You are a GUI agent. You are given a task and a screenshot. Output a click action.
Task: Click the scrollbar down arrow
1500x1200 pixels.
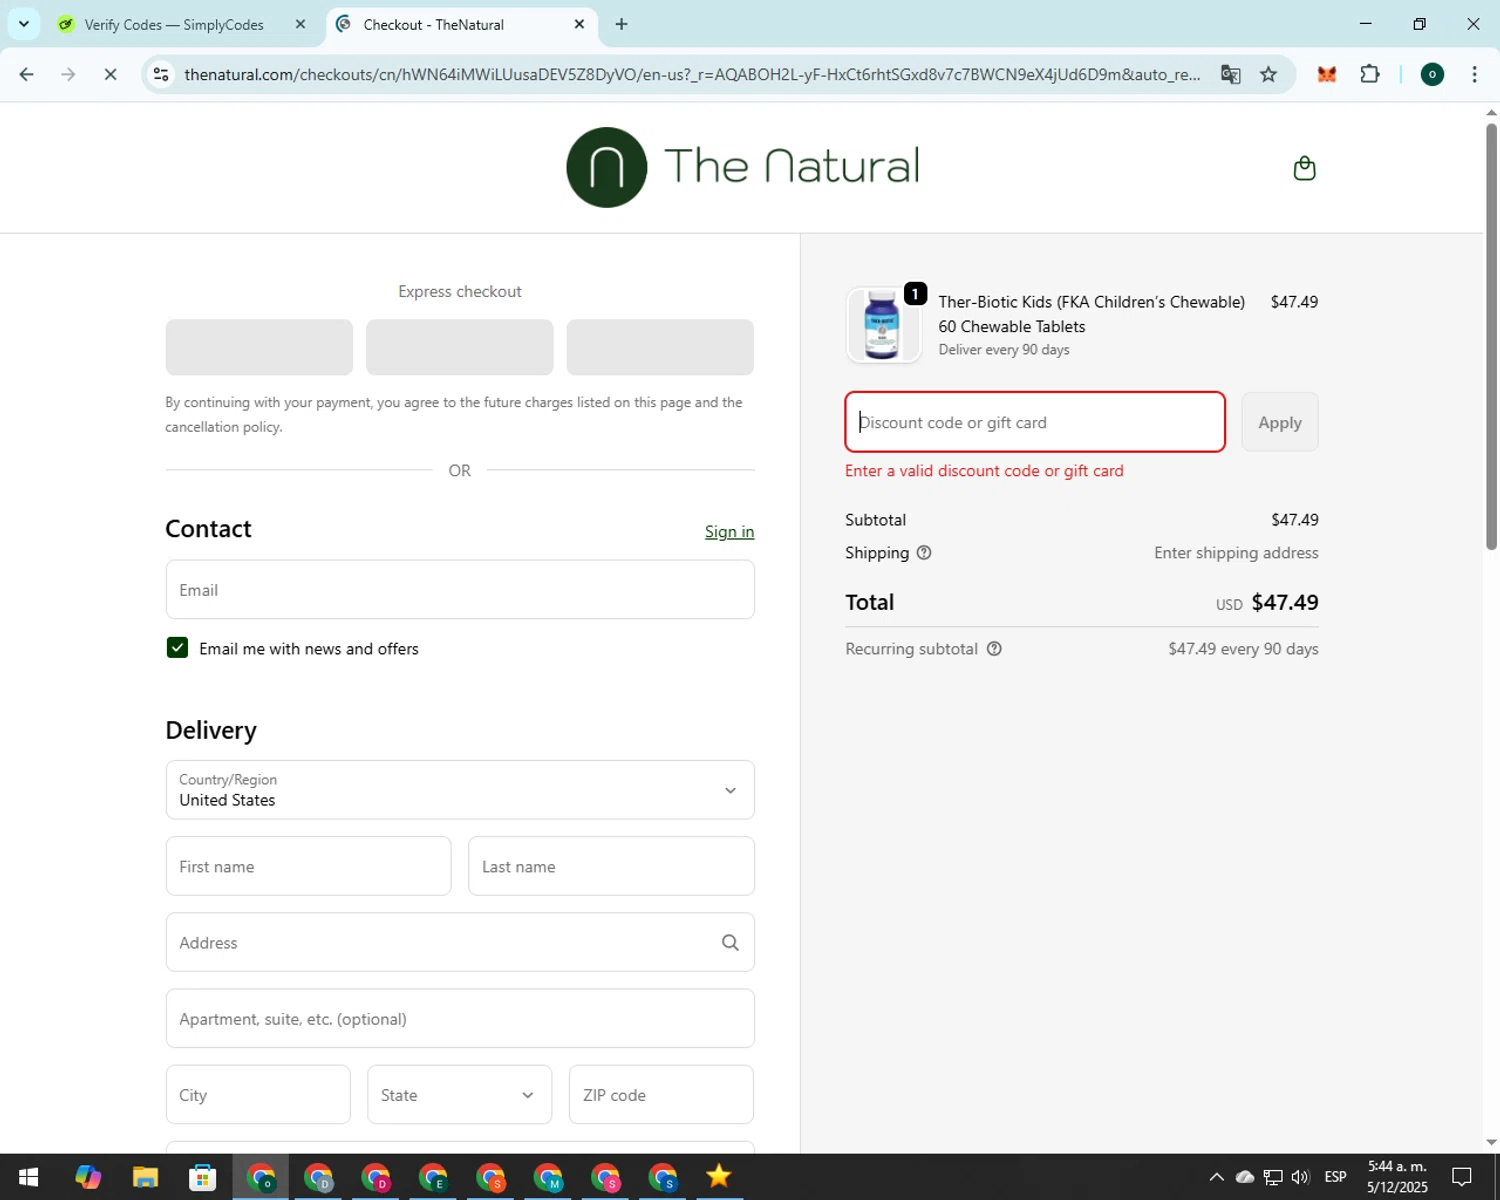pyautogui.click(x=1491, y=1142)
